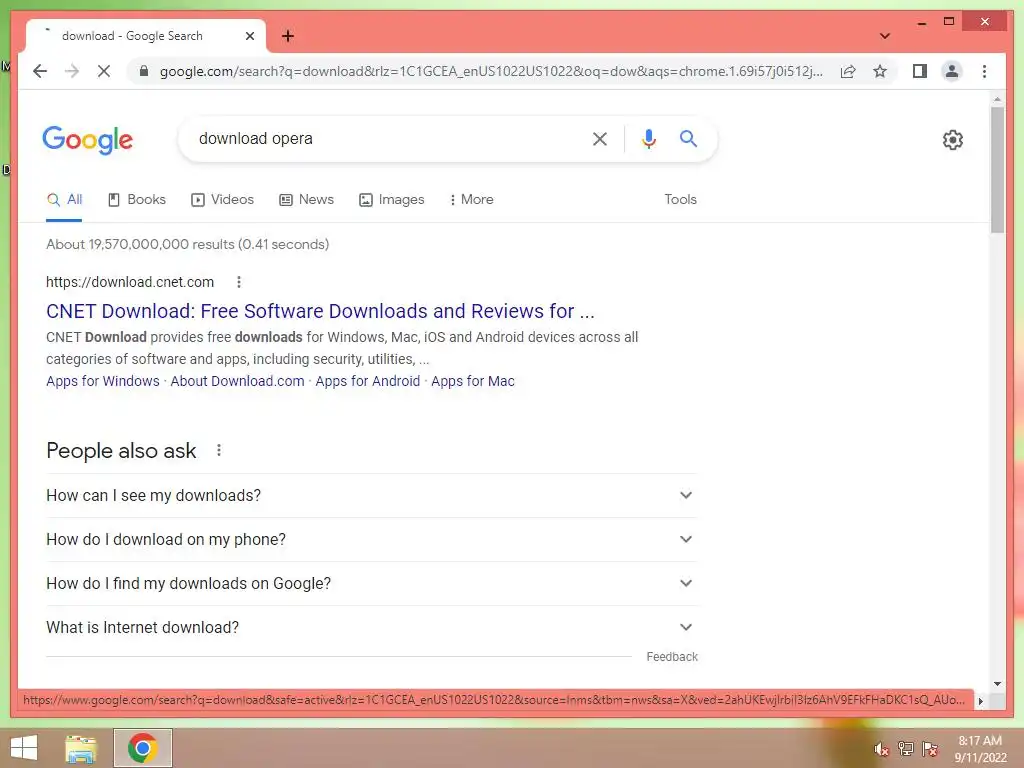
Task: Share this page from address bar
Action: tap(848, 71)
